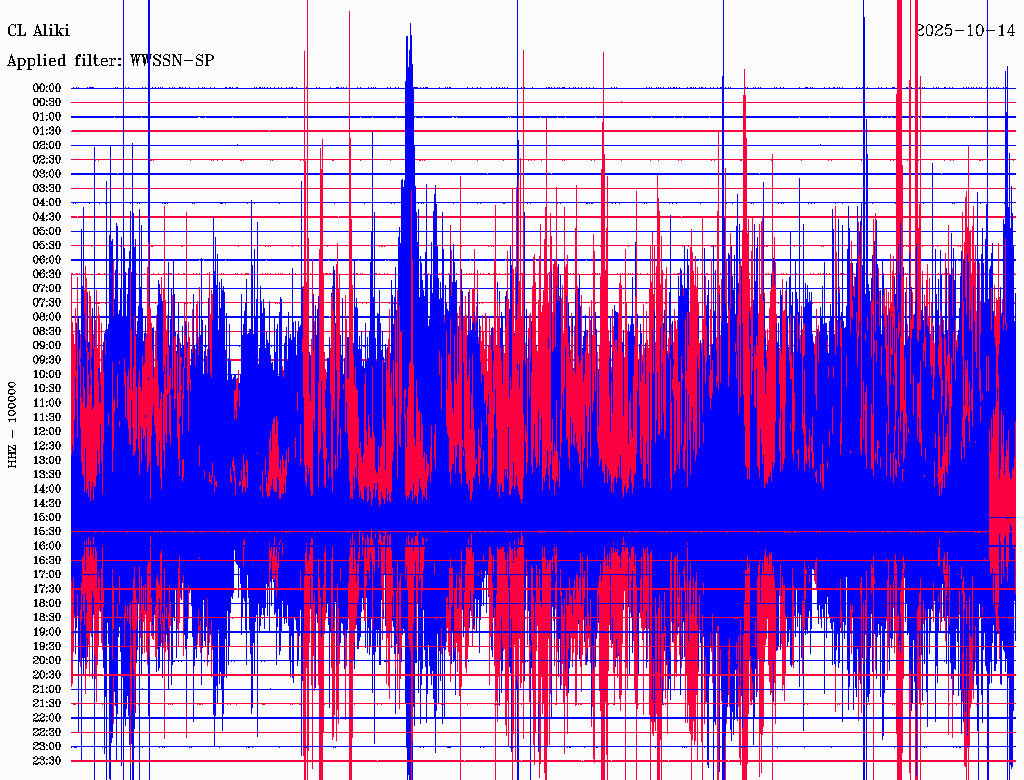Select the 10:00 time label
The width and height of the screenshot is (1024, 780).
click(47, 374)
